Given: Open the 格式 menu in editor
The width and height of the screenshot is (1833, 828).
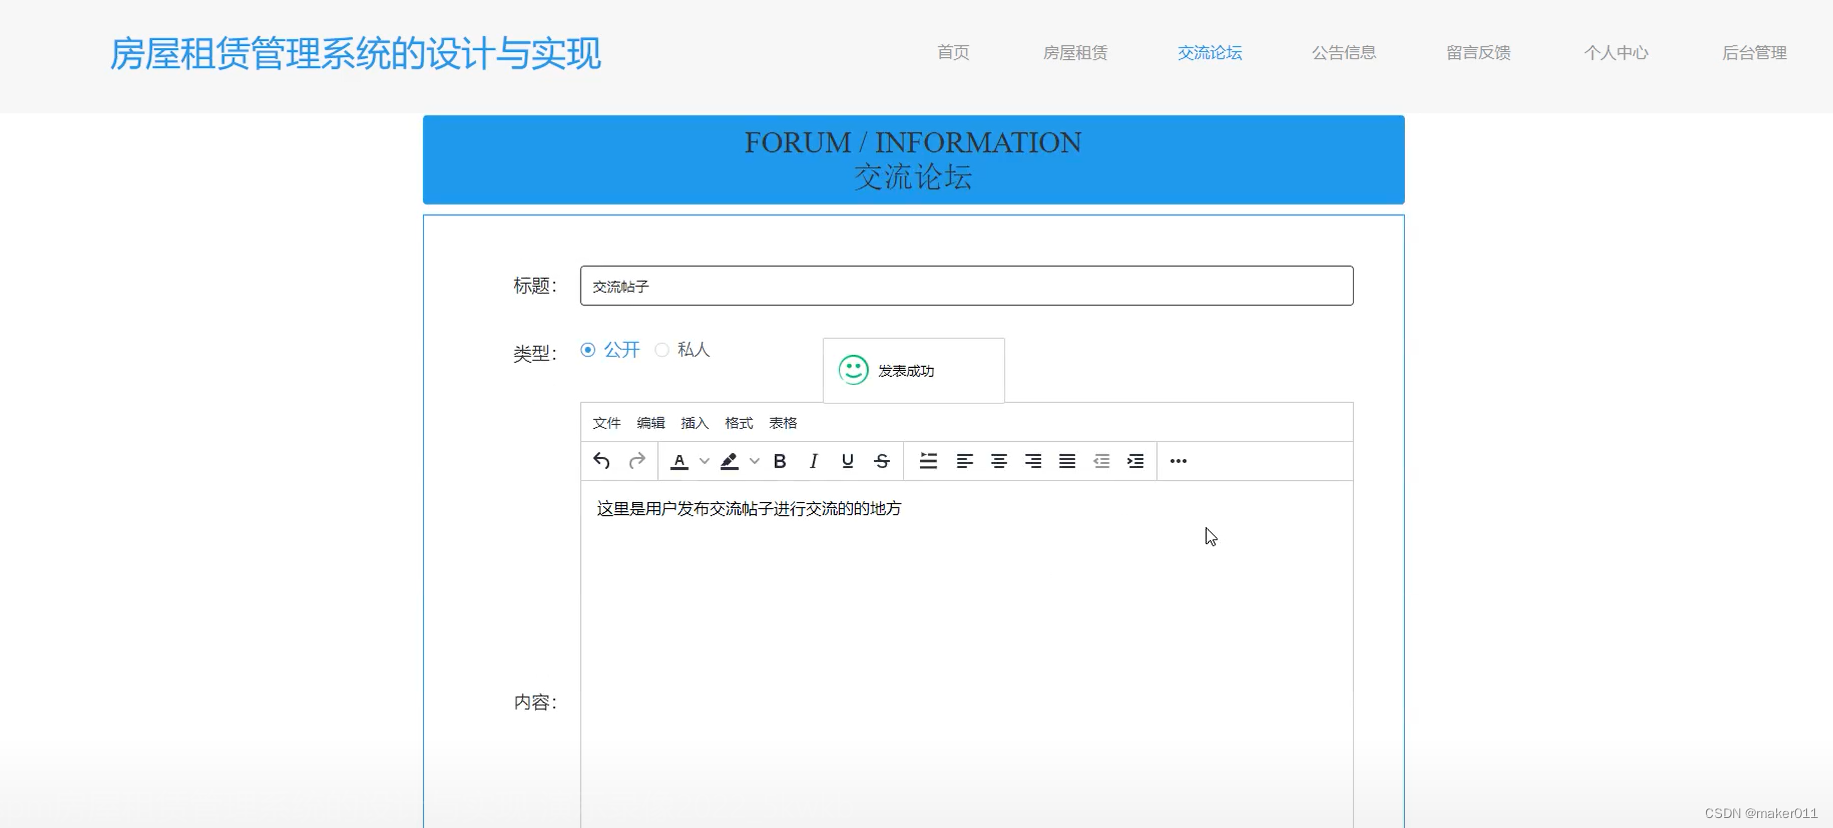Looking at the screenshot, I should click(739, 423).
